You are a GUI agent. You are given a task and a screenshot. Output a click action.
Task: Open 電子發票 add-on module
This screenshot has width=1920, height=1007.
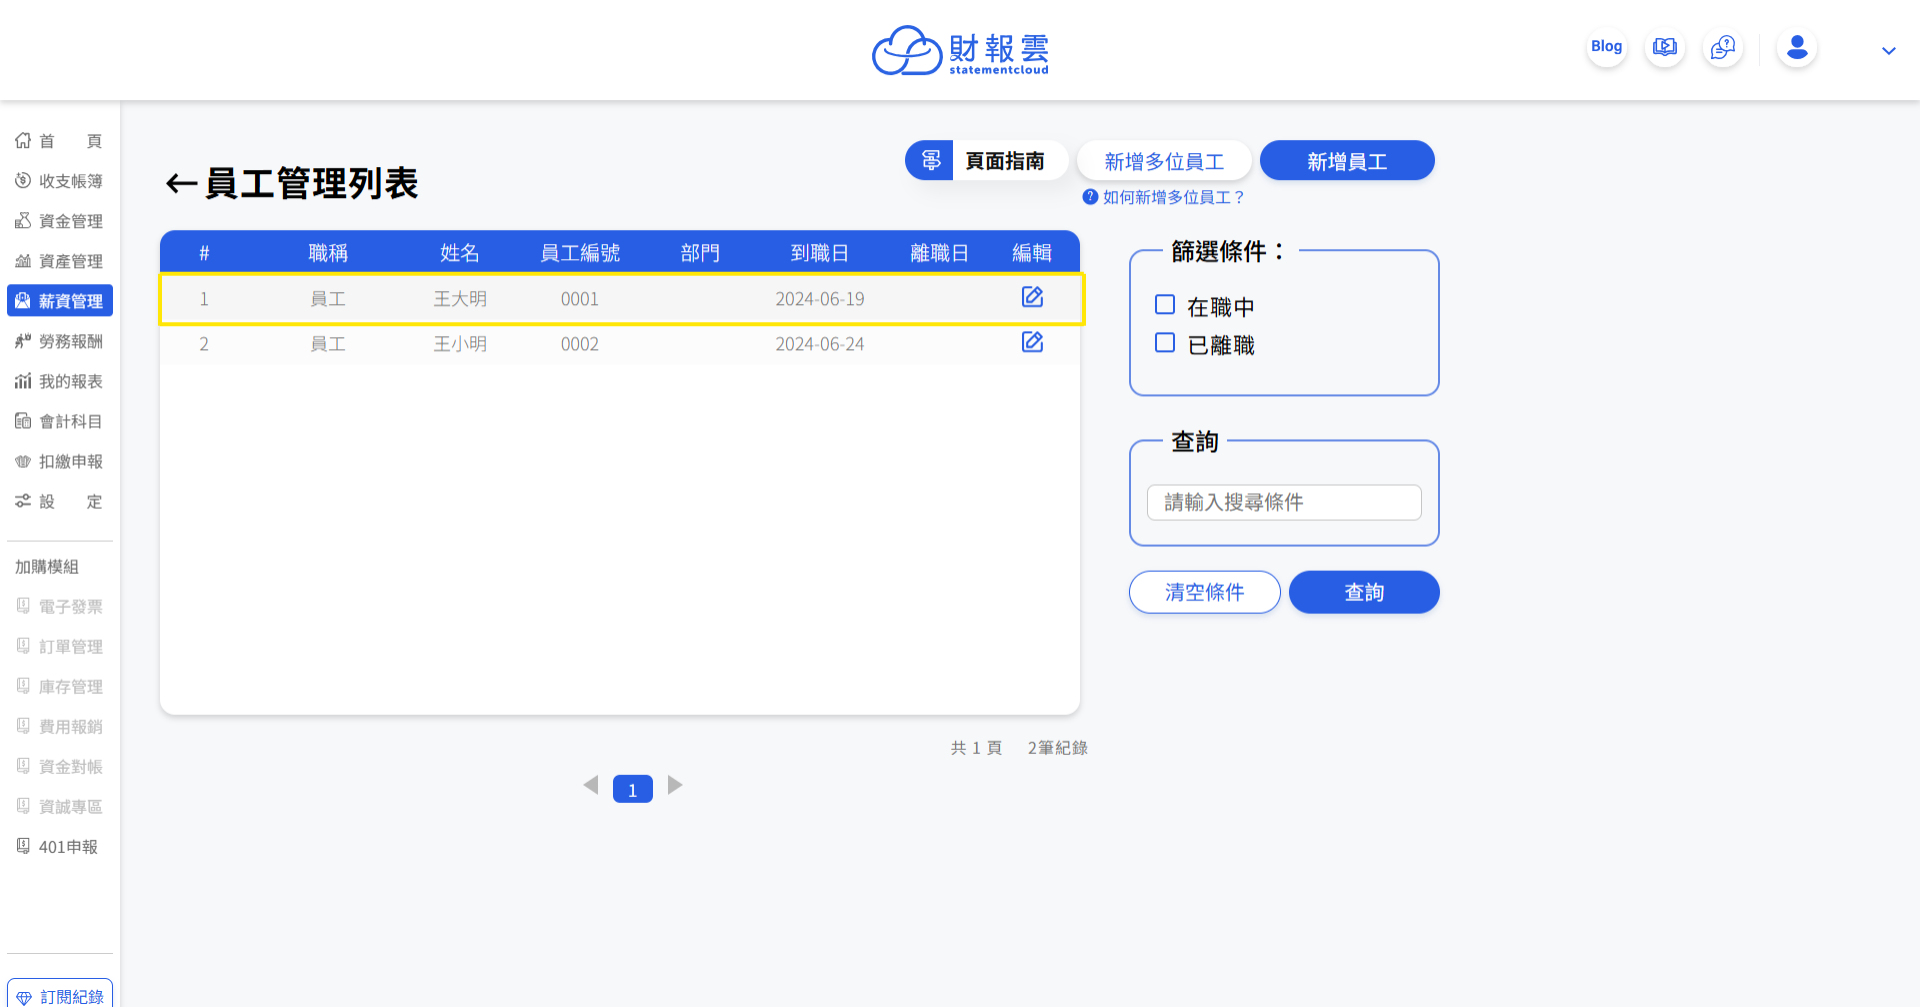coord(59,607)
